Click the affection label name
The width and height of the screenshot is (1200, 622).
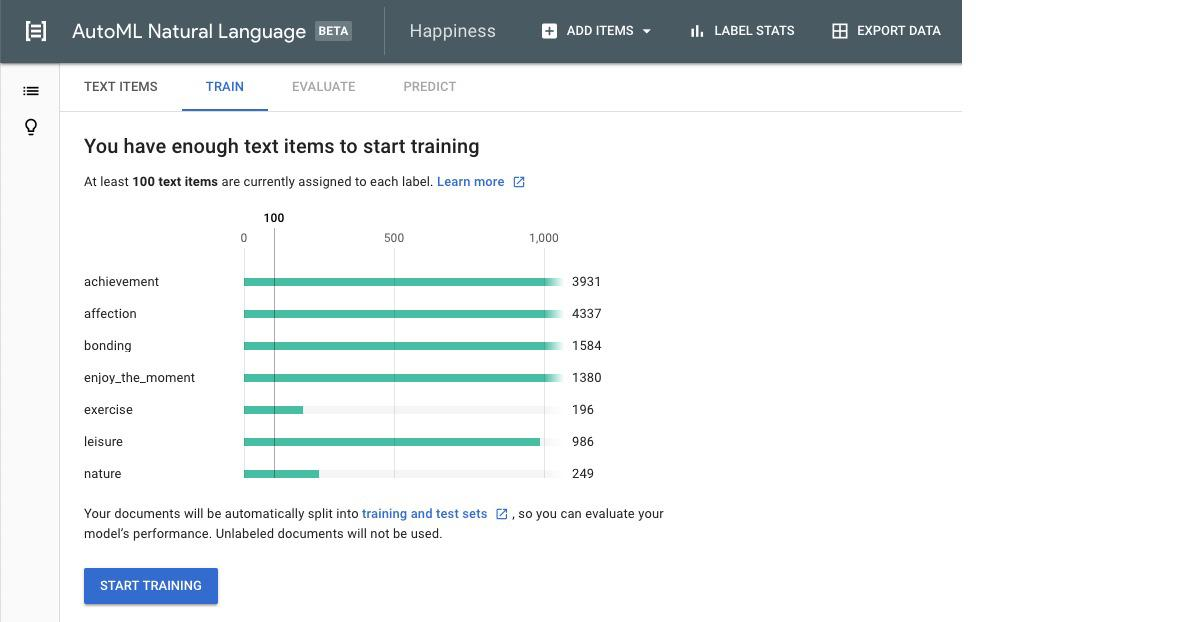pos(110,314)
